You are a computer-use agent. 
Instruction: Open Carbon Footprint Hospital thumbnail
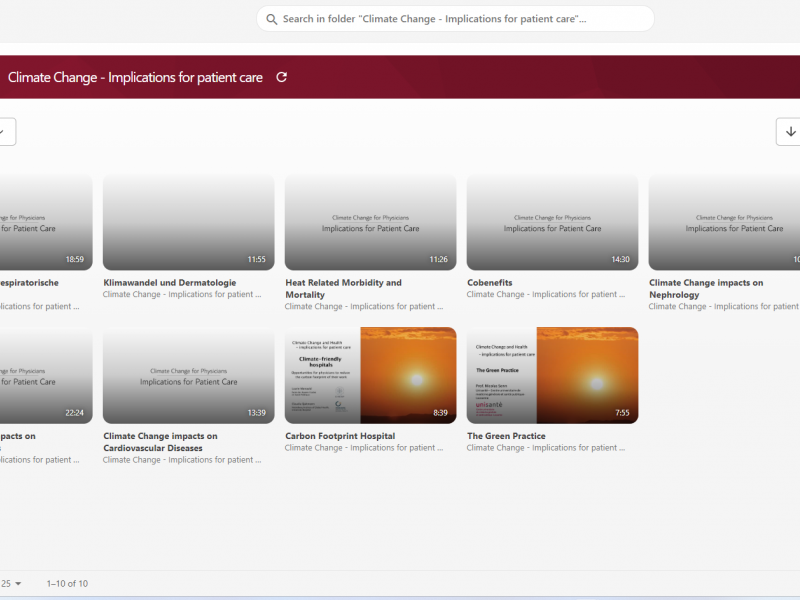(x=370, y=375)
